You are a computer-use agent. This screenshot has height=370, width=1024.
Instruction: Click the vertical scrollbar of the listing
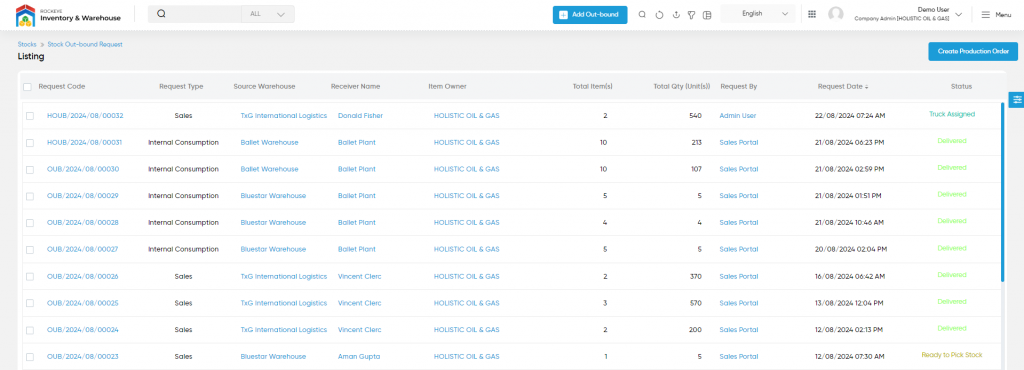tap(1002, 191)
